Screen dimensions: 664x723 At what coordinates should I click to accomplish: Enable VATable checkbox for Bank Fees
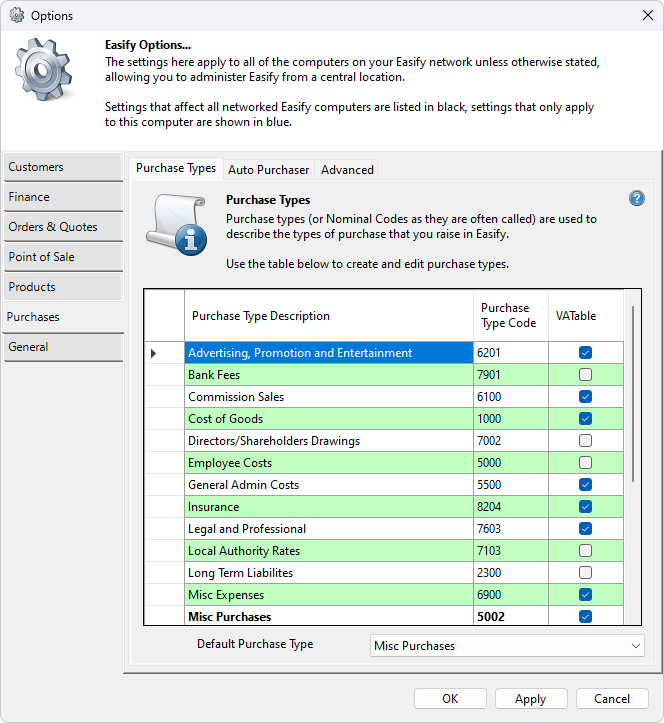pos(585,375)
